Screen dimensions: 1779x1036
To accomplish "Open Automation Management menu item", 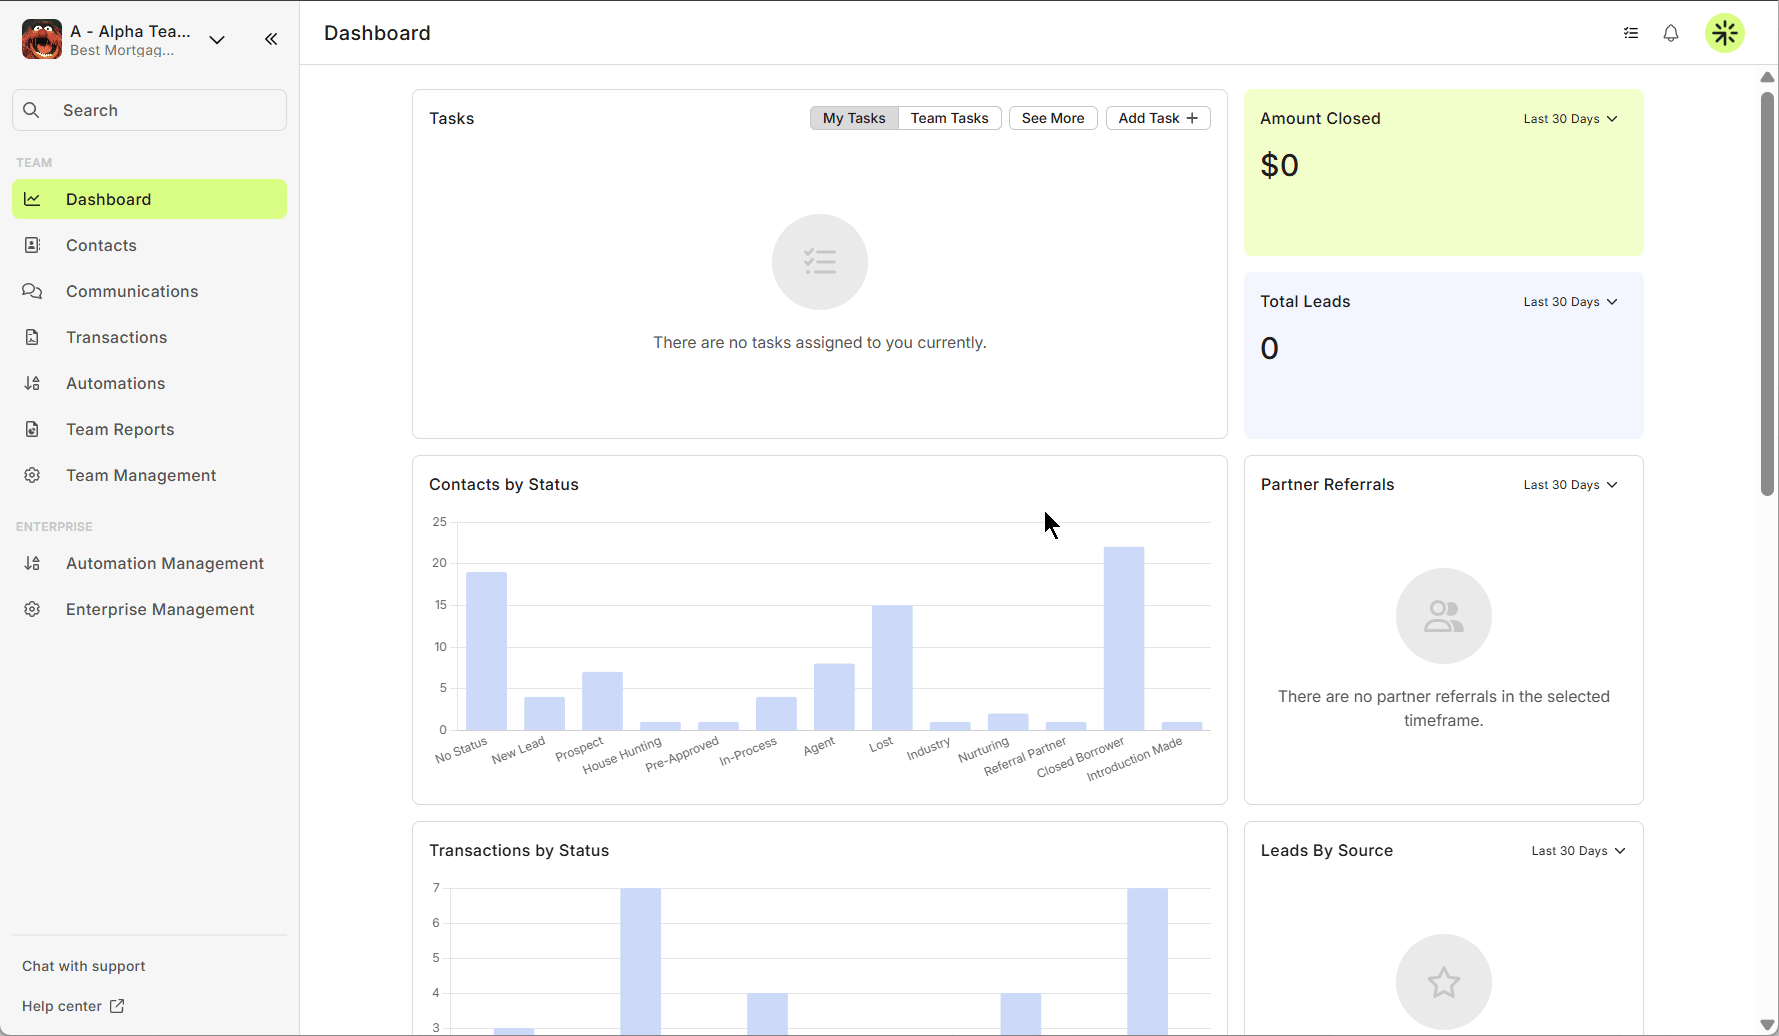I will pos(164,563).
